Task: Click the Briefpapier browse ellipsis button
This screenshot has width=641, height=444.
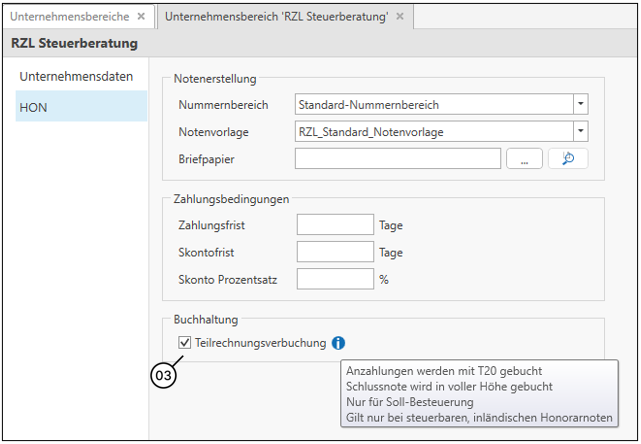Action: click(x=524, y=158)
